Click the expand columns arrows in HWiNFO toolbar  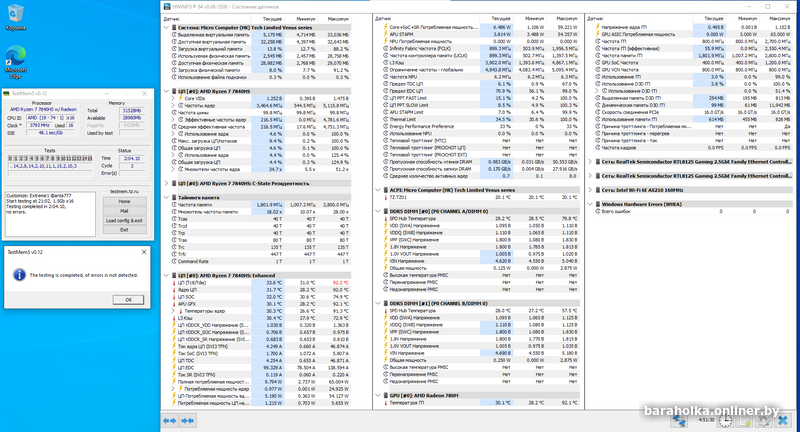point(169,421)
